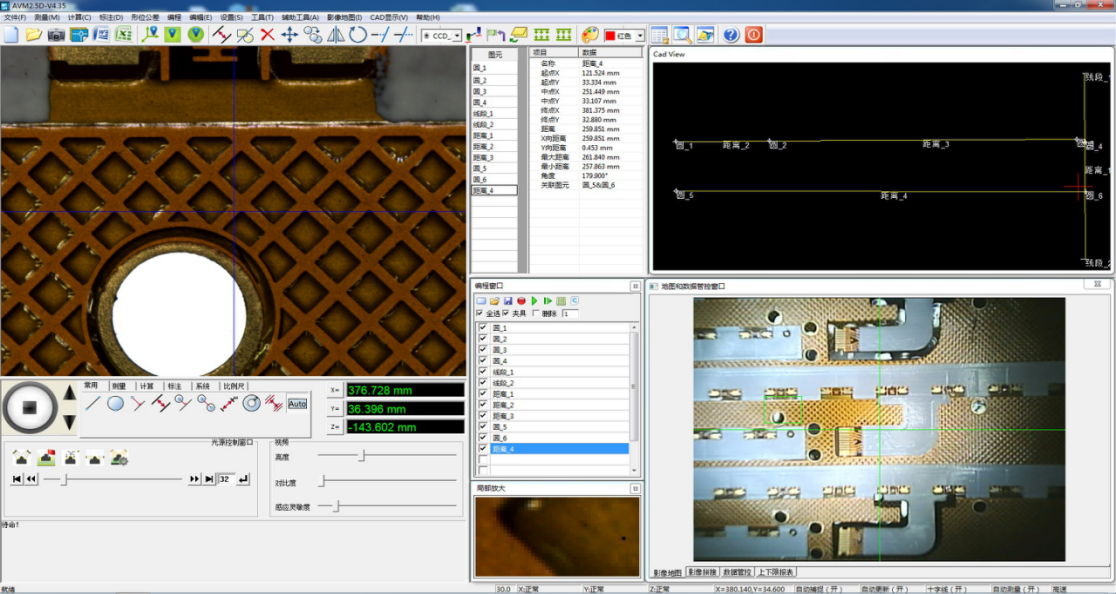Image resolution: width=1116 pixels, height=594 pixels.
Task: Click the camera capture icon in toolbar
Action: point(57,35)
